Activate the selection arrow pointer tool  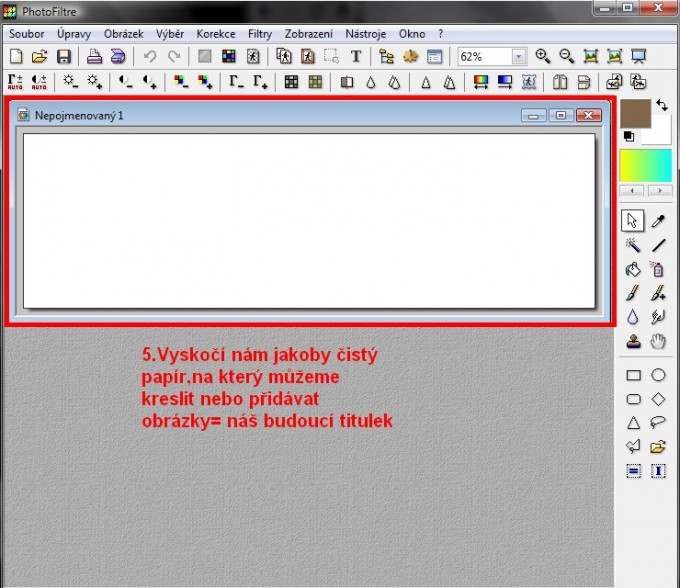pos(633,221)
